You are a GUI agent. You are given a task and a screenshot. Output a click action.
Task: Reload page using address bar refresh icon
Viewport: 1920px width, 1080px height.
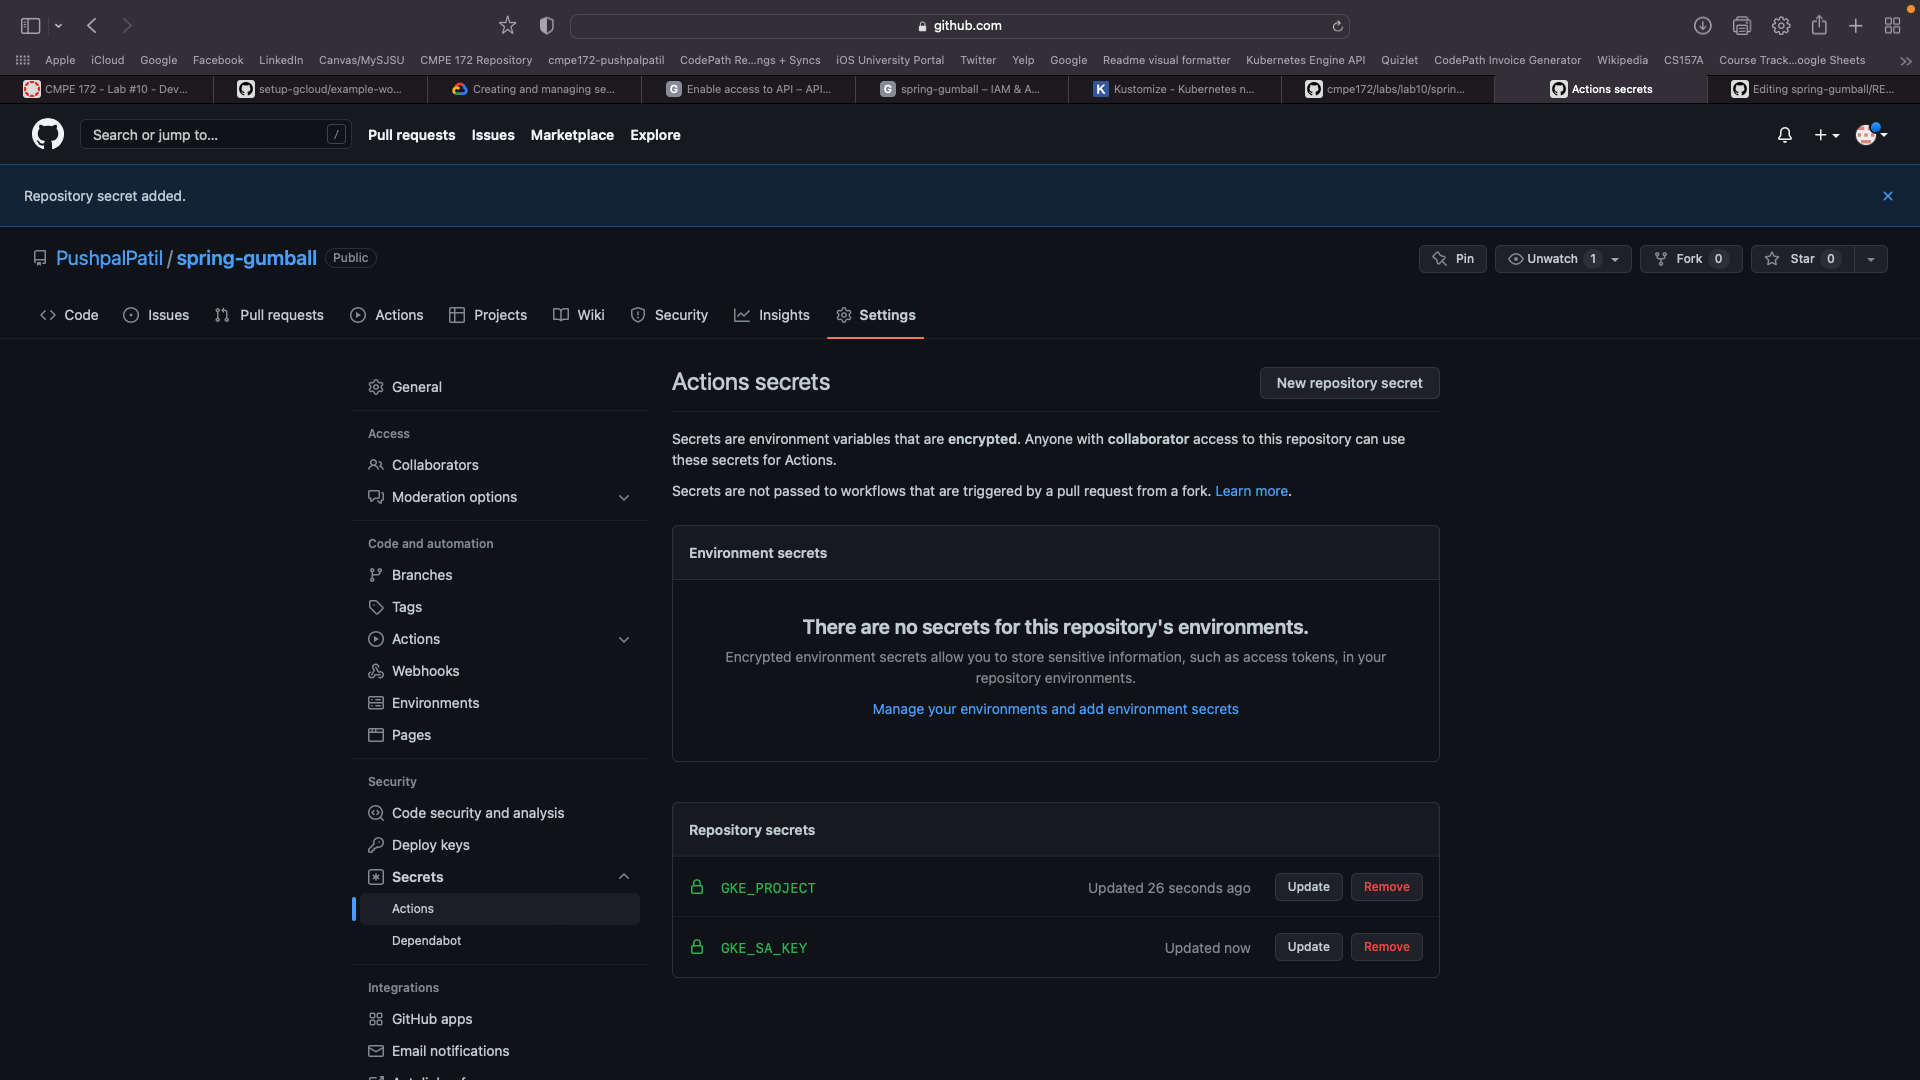(1337, 26)
